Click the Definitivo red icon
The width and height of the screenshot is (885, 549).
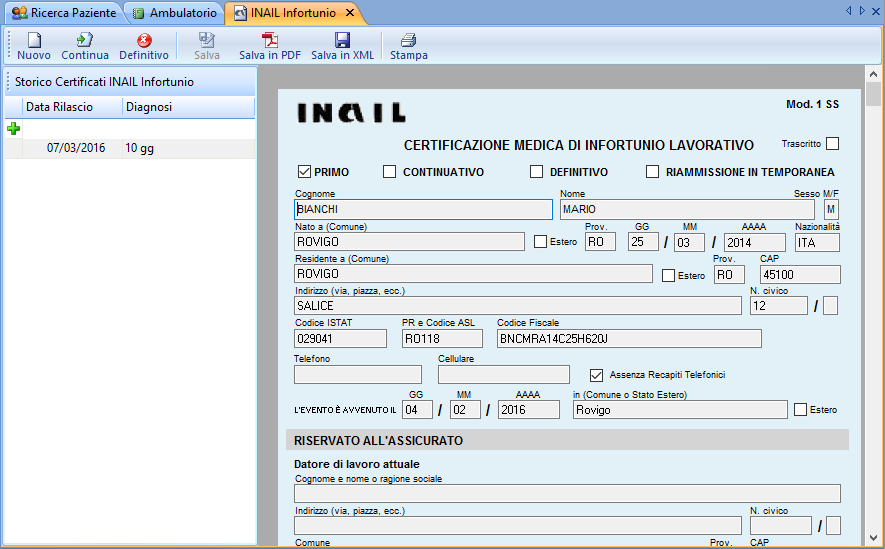[x=144, y=40]
